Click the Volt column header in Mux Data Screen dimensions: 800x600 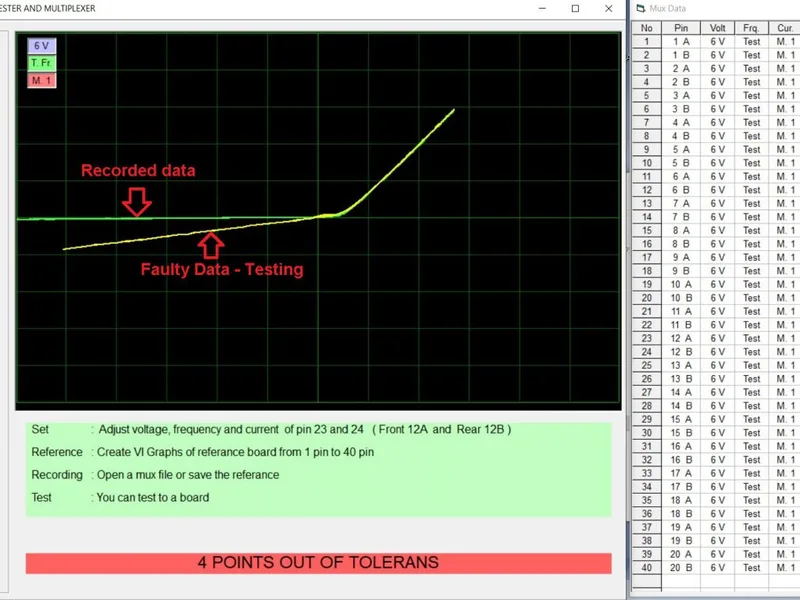(x=717, y=28)
